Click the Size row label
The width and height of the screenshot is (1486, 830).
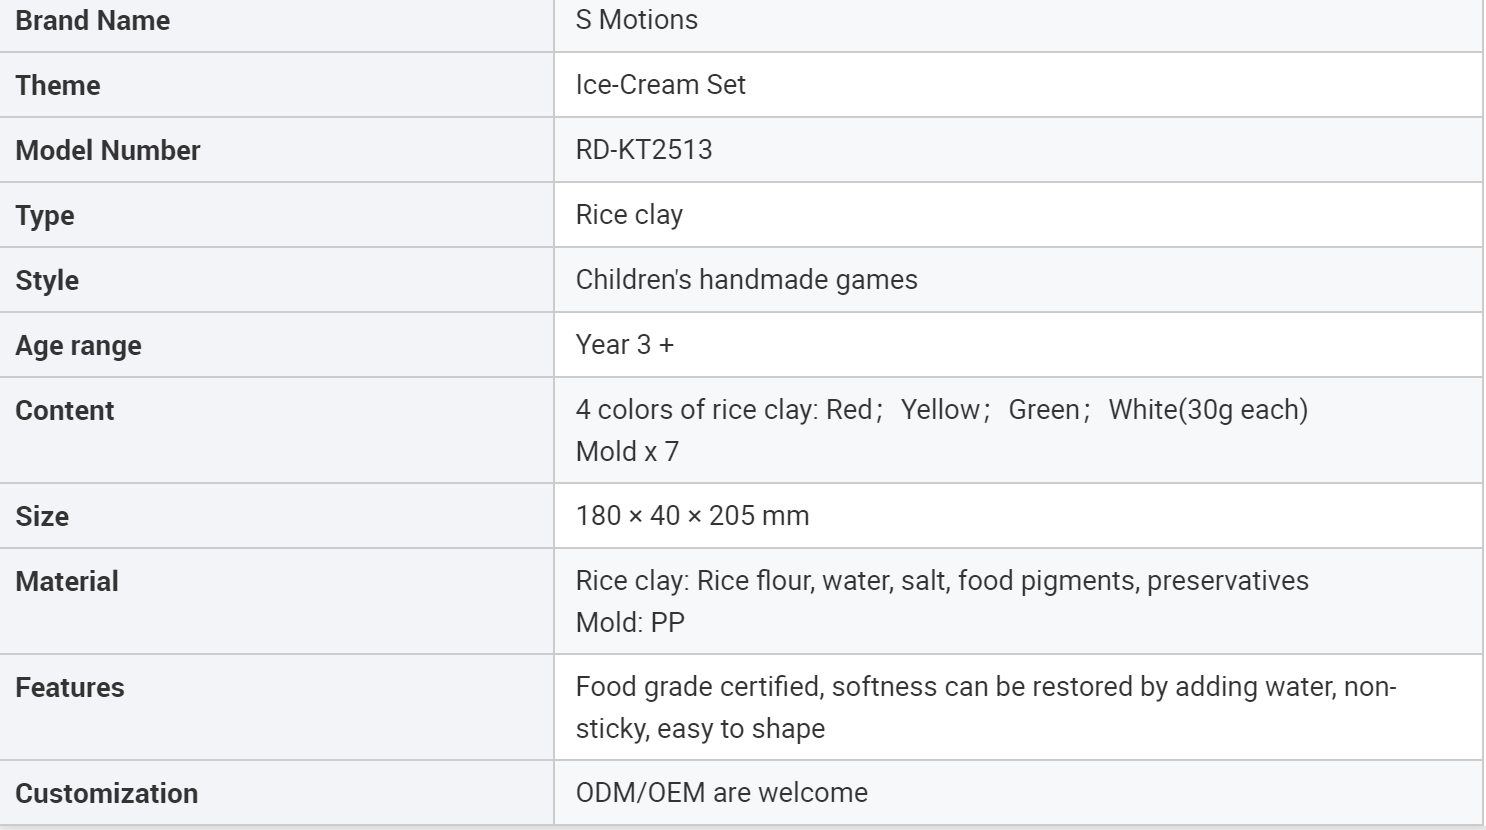click(42, 516)
